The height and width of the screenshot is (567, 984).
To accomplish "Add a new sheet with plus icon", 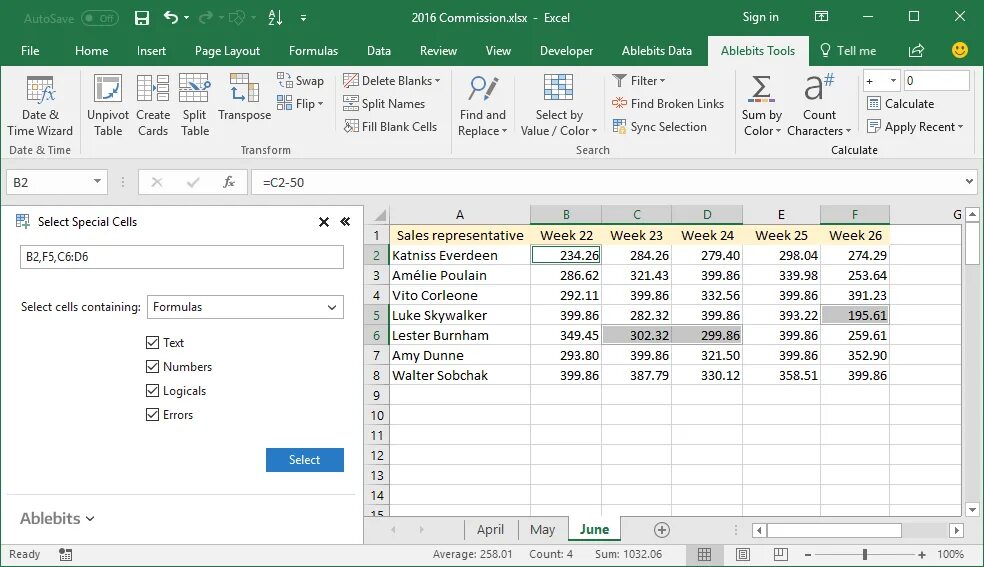I will 661,530.
